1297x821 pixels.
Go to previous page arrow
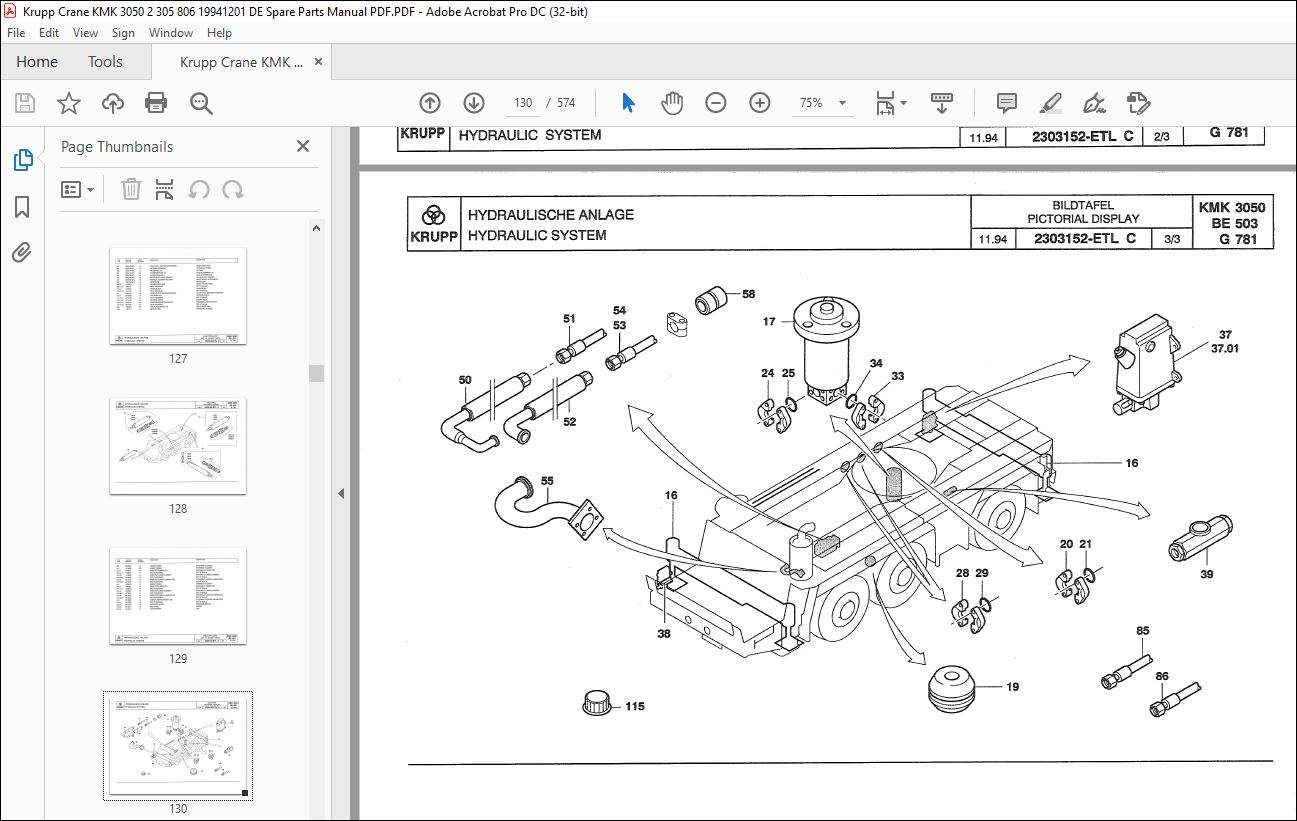click(430, 103)
